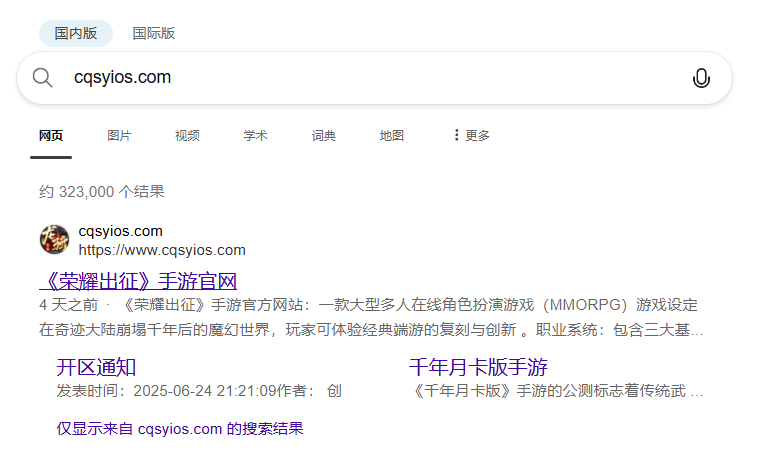This screenshot has width=765, height=466.
Task: Show the 地图 results tab
Action: click(x=391, y=135)
